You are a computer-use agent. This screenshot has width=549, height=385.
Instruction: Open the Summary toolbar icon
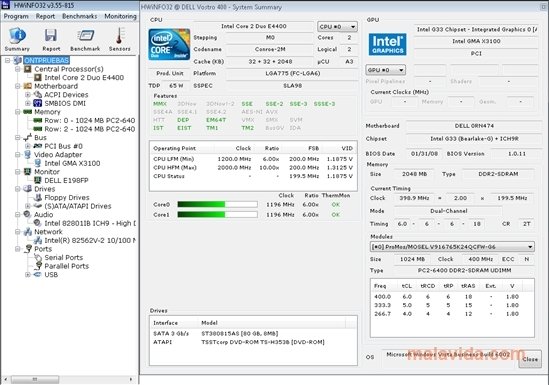pyautogui.click(x=17, y=35)
